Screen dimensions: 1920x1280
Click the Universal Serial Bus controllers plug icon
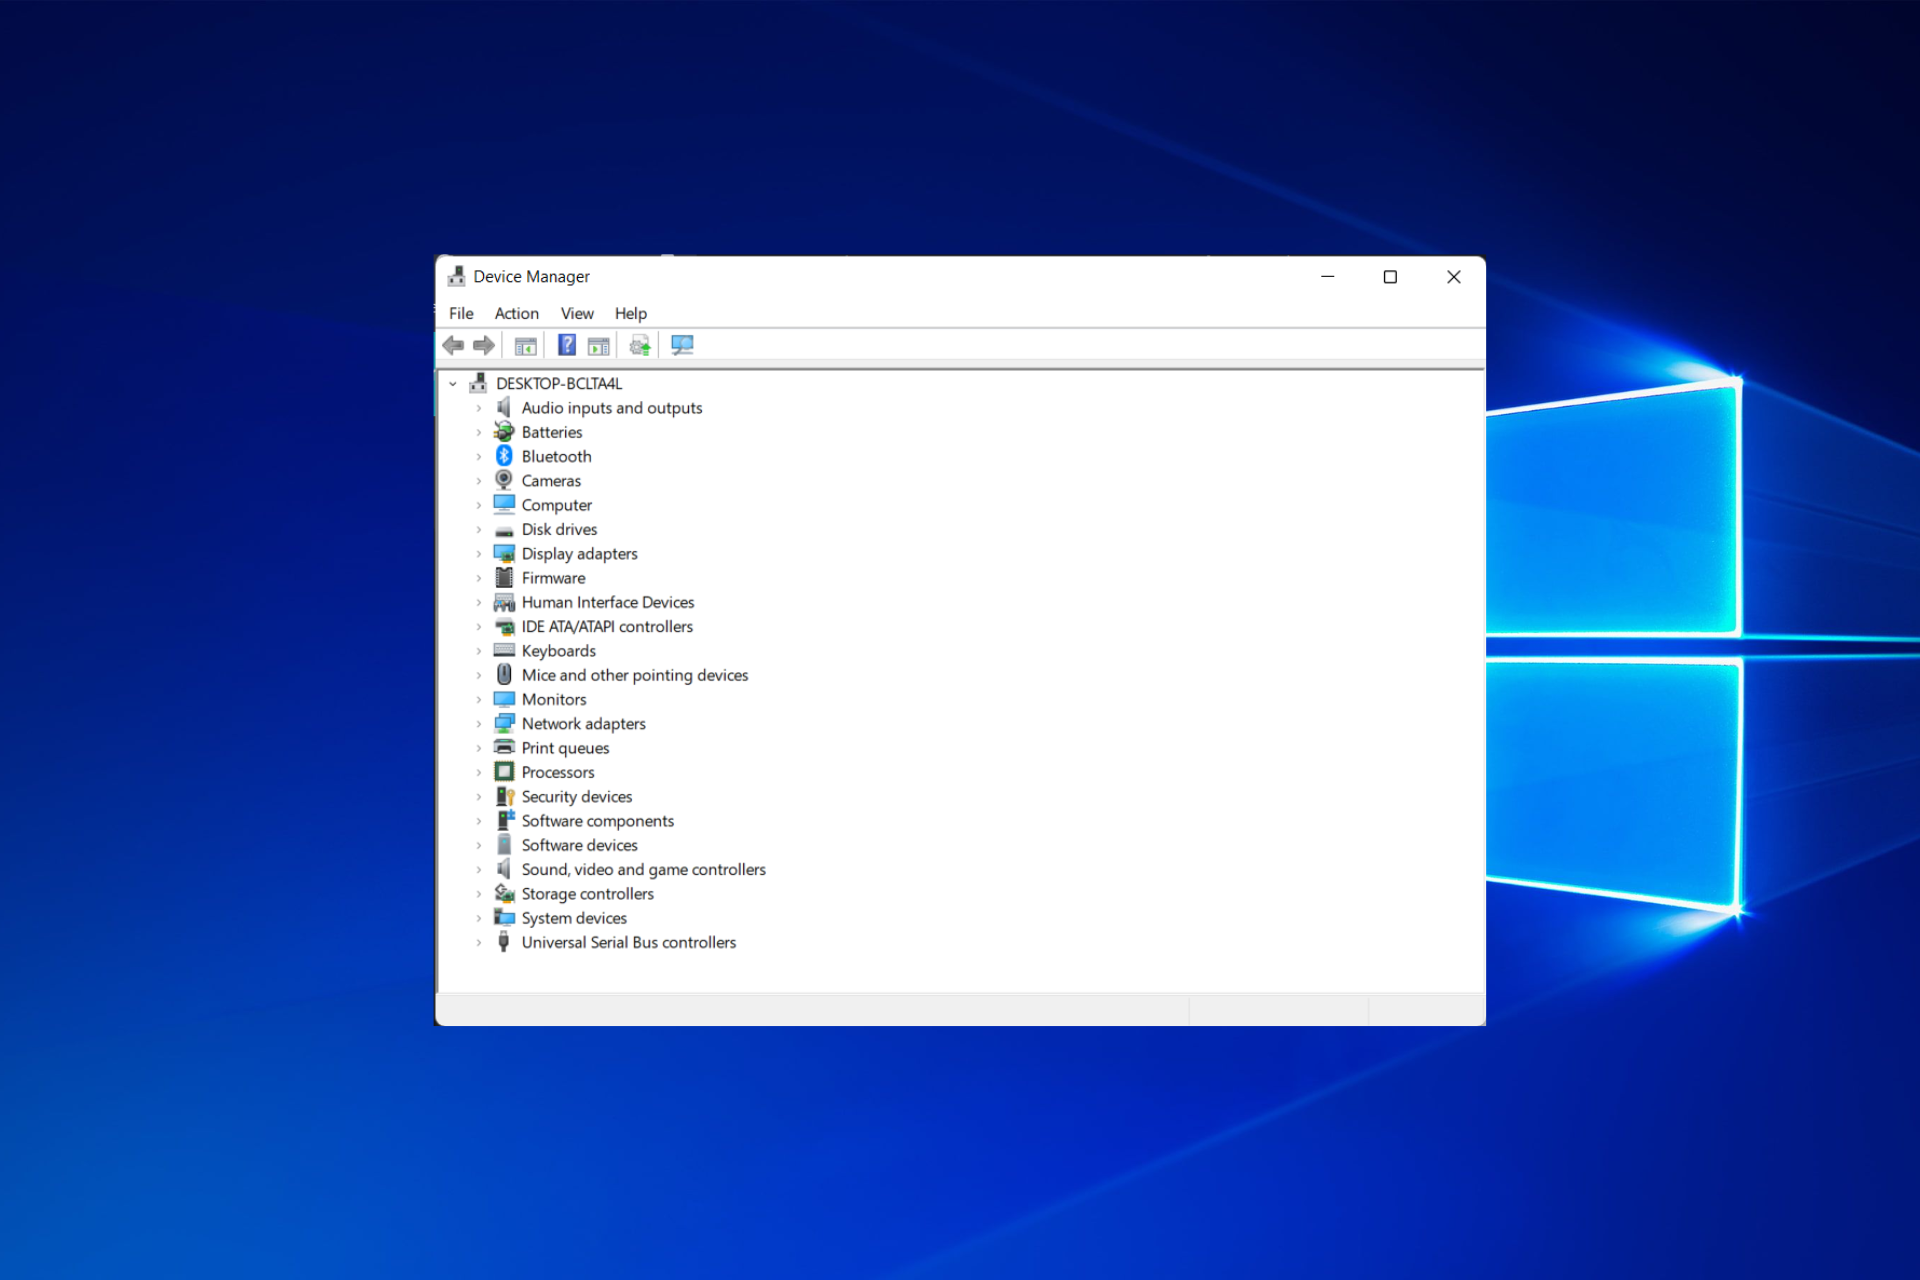(x=504, y=942)
